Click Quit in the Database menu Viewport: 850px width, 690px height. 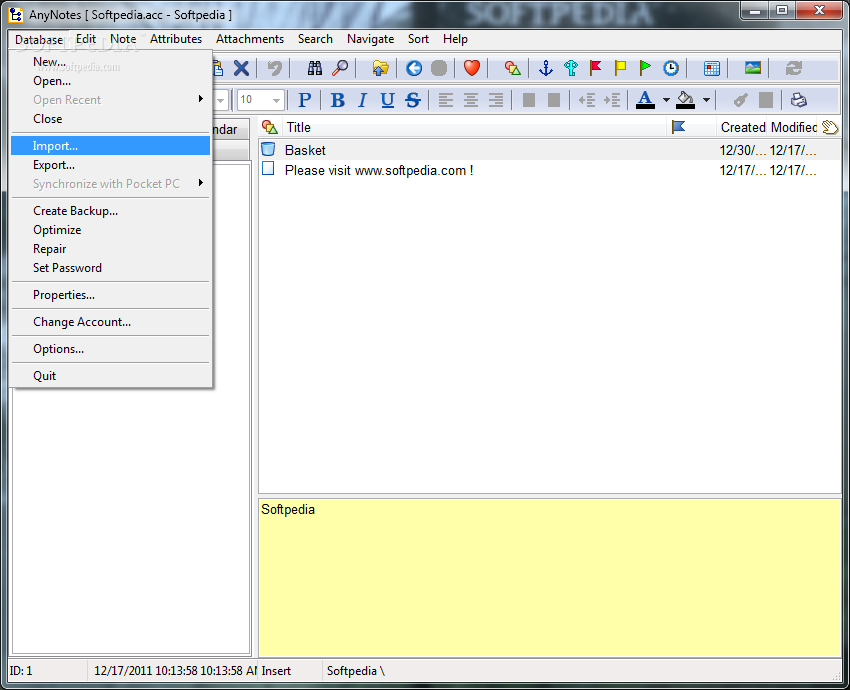click(110, 376)
